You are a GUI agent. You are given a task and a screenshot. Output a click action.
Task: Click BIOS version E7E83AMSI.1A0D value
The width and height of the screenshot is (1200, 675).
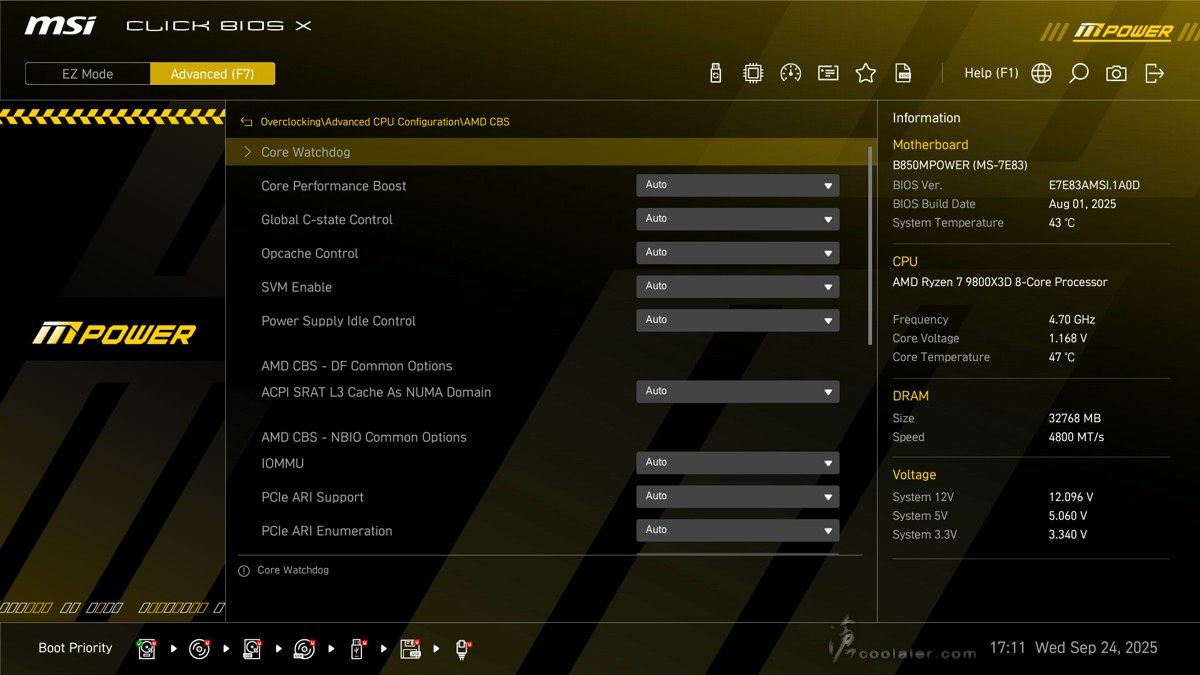click(1094, 186)
